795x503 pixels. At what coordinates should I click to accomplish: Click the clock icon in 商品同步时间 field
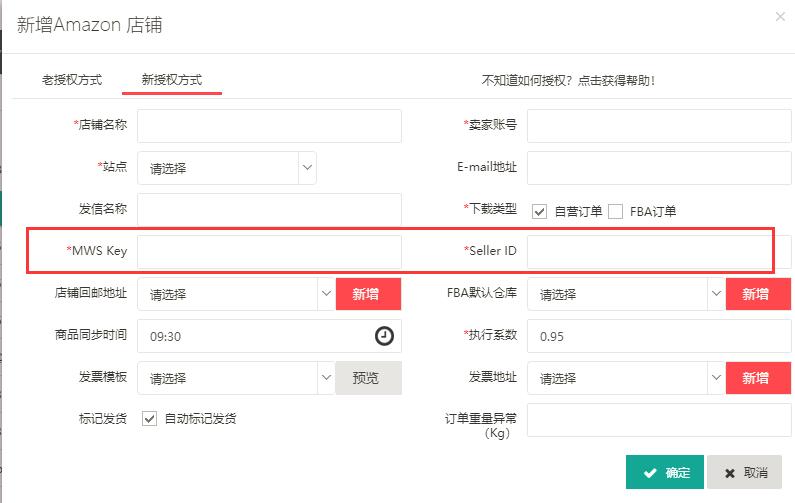pyautogui.click(x=384, y=336)
